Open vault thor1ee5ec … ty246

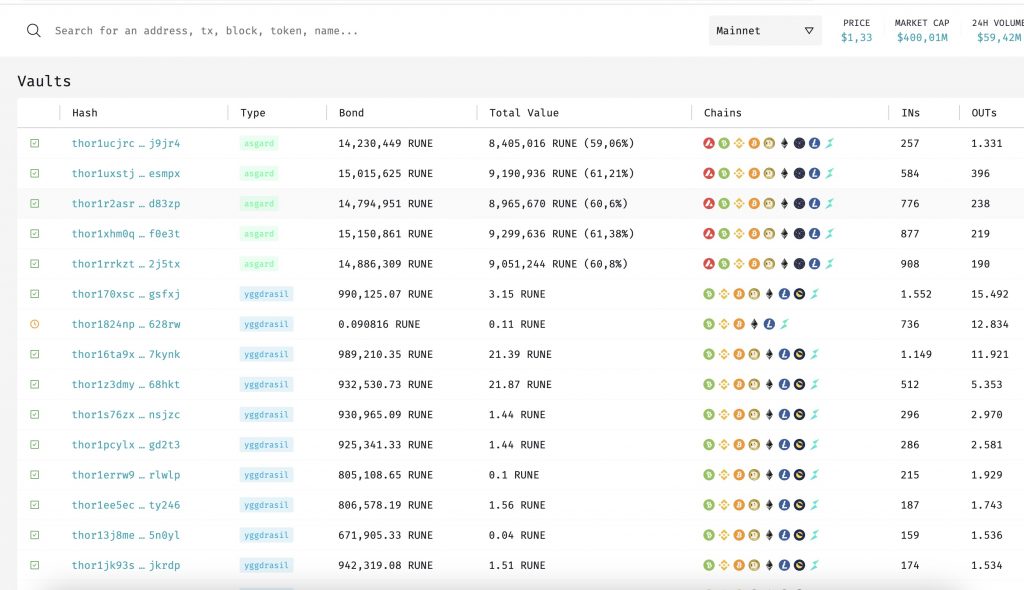tap(126, 505)
